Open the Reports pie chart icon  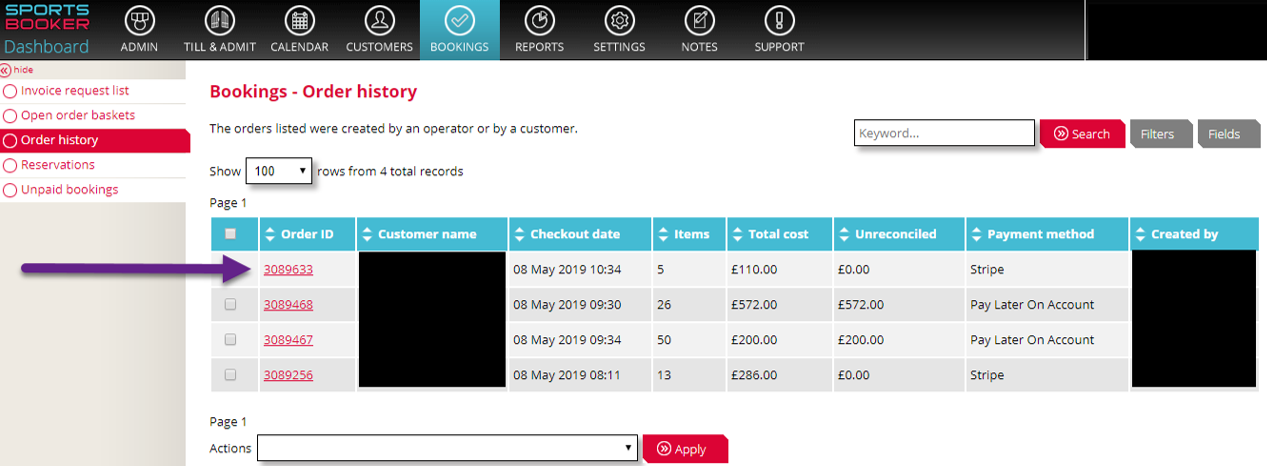[539, 21]
